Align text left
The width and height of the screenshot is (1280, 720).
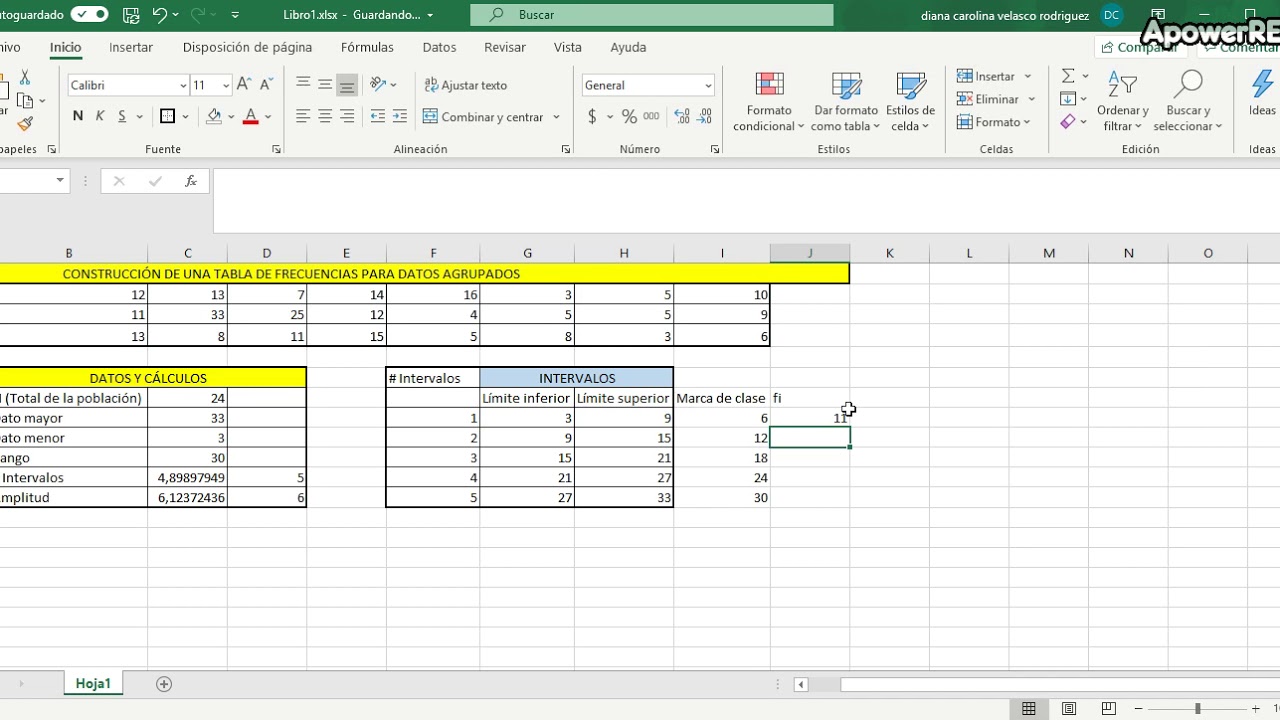click(303, 117)
